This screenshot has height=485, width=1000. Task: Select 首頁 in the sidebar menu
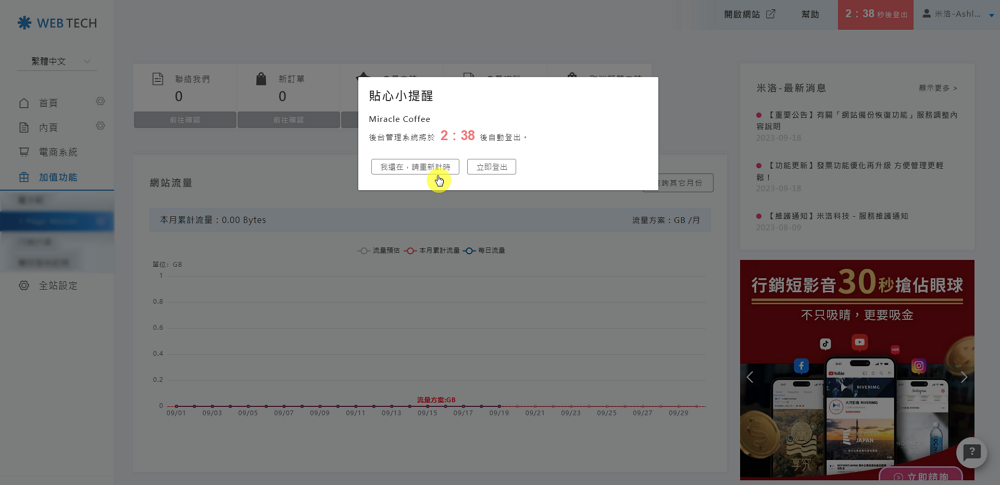[x=48, y=103]
